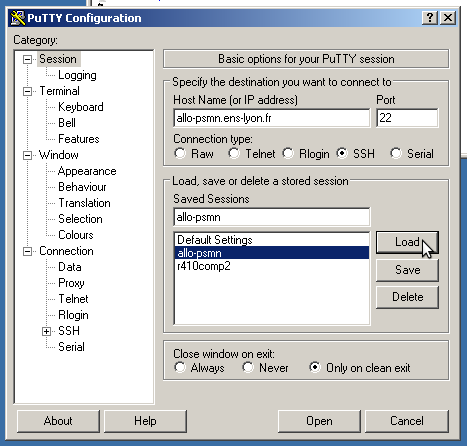
Task: Open the Logging category
Action: [77, 75]
